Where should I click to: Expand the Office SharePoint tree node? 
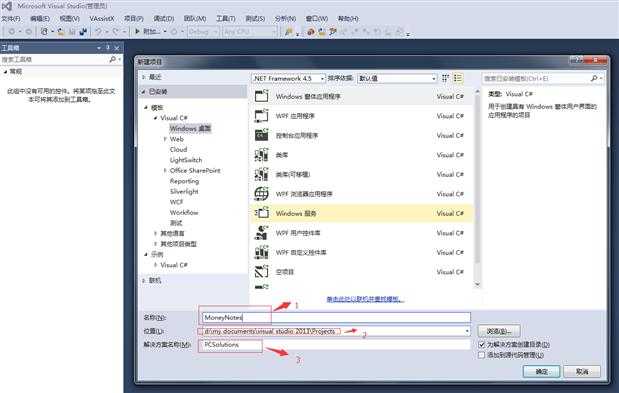pos(165,170)
